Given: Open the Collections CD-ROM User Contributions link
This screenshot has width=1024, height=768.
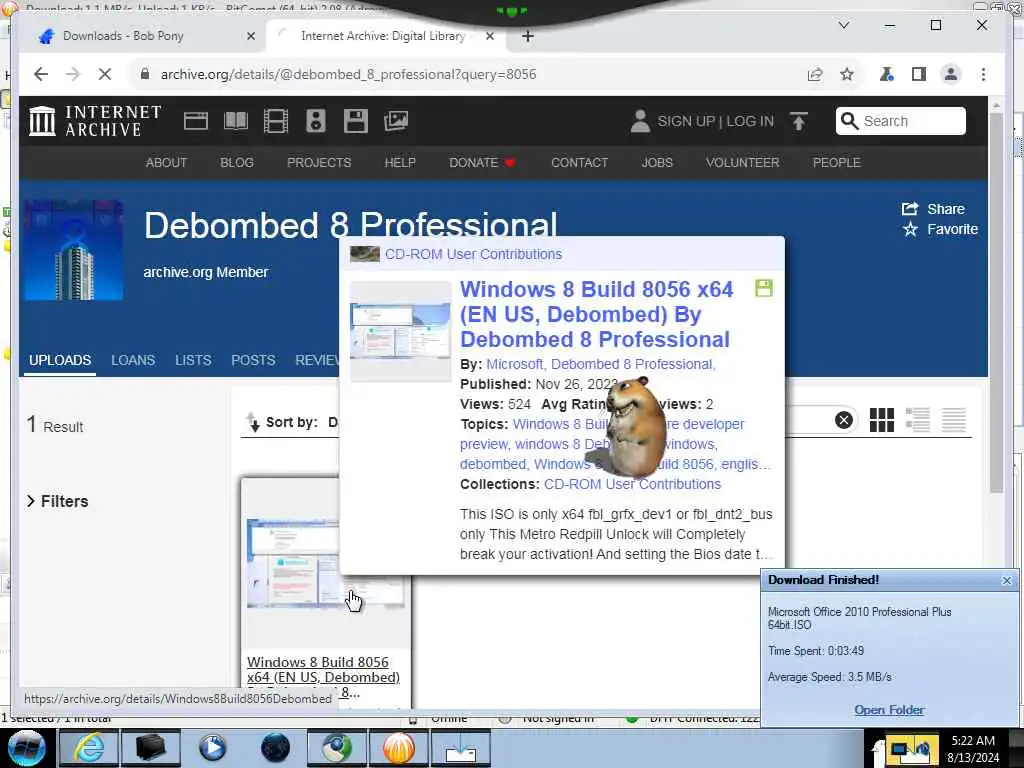Looking at the screenshot, I should tap(632, 484).
